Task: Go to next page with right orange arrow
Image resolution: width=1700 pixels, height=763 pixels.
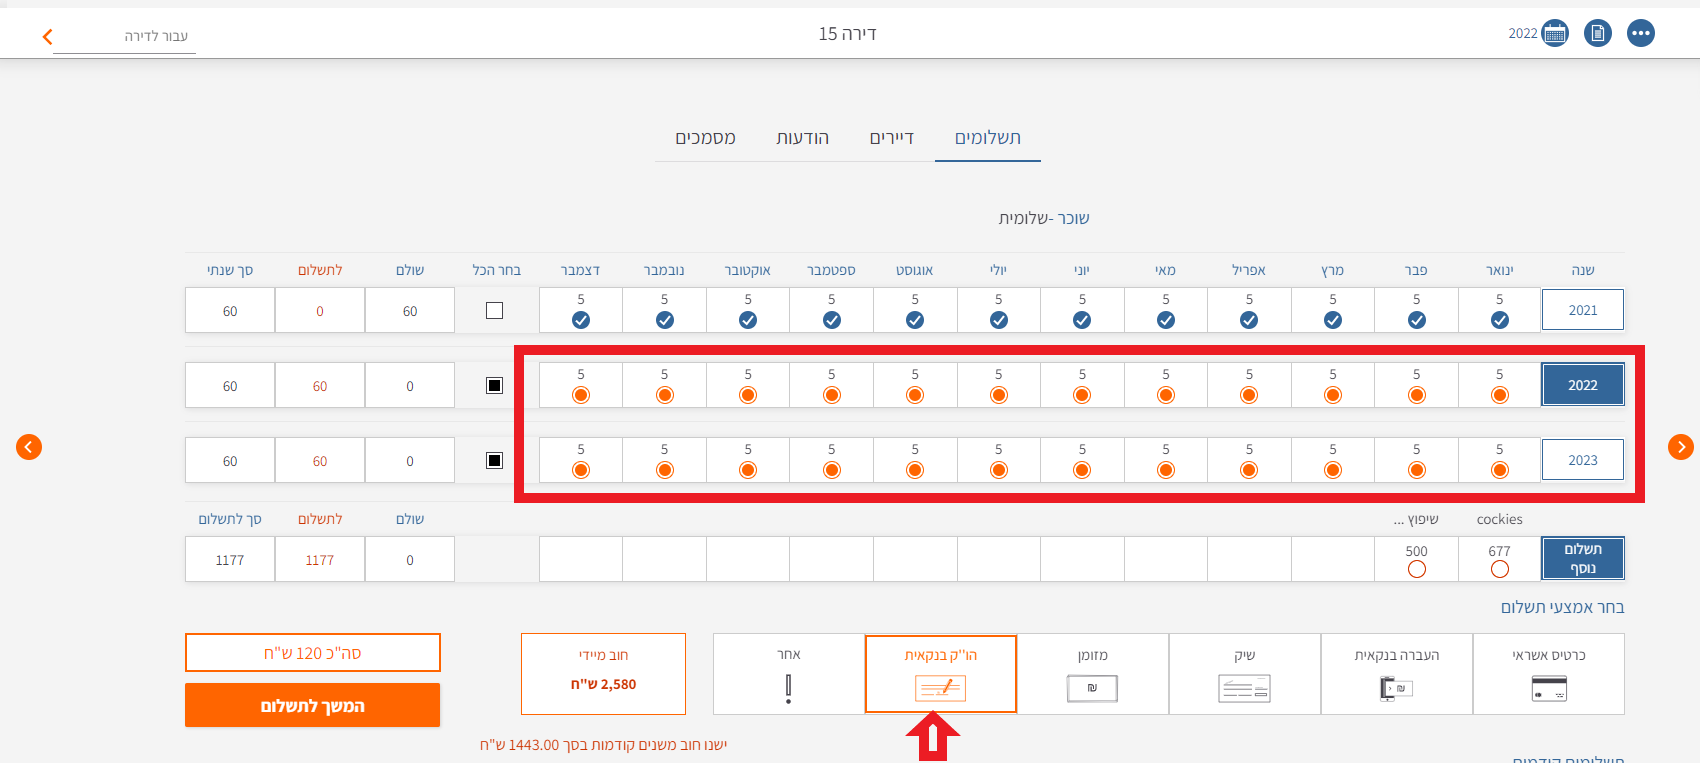Action: point(1681,447)
